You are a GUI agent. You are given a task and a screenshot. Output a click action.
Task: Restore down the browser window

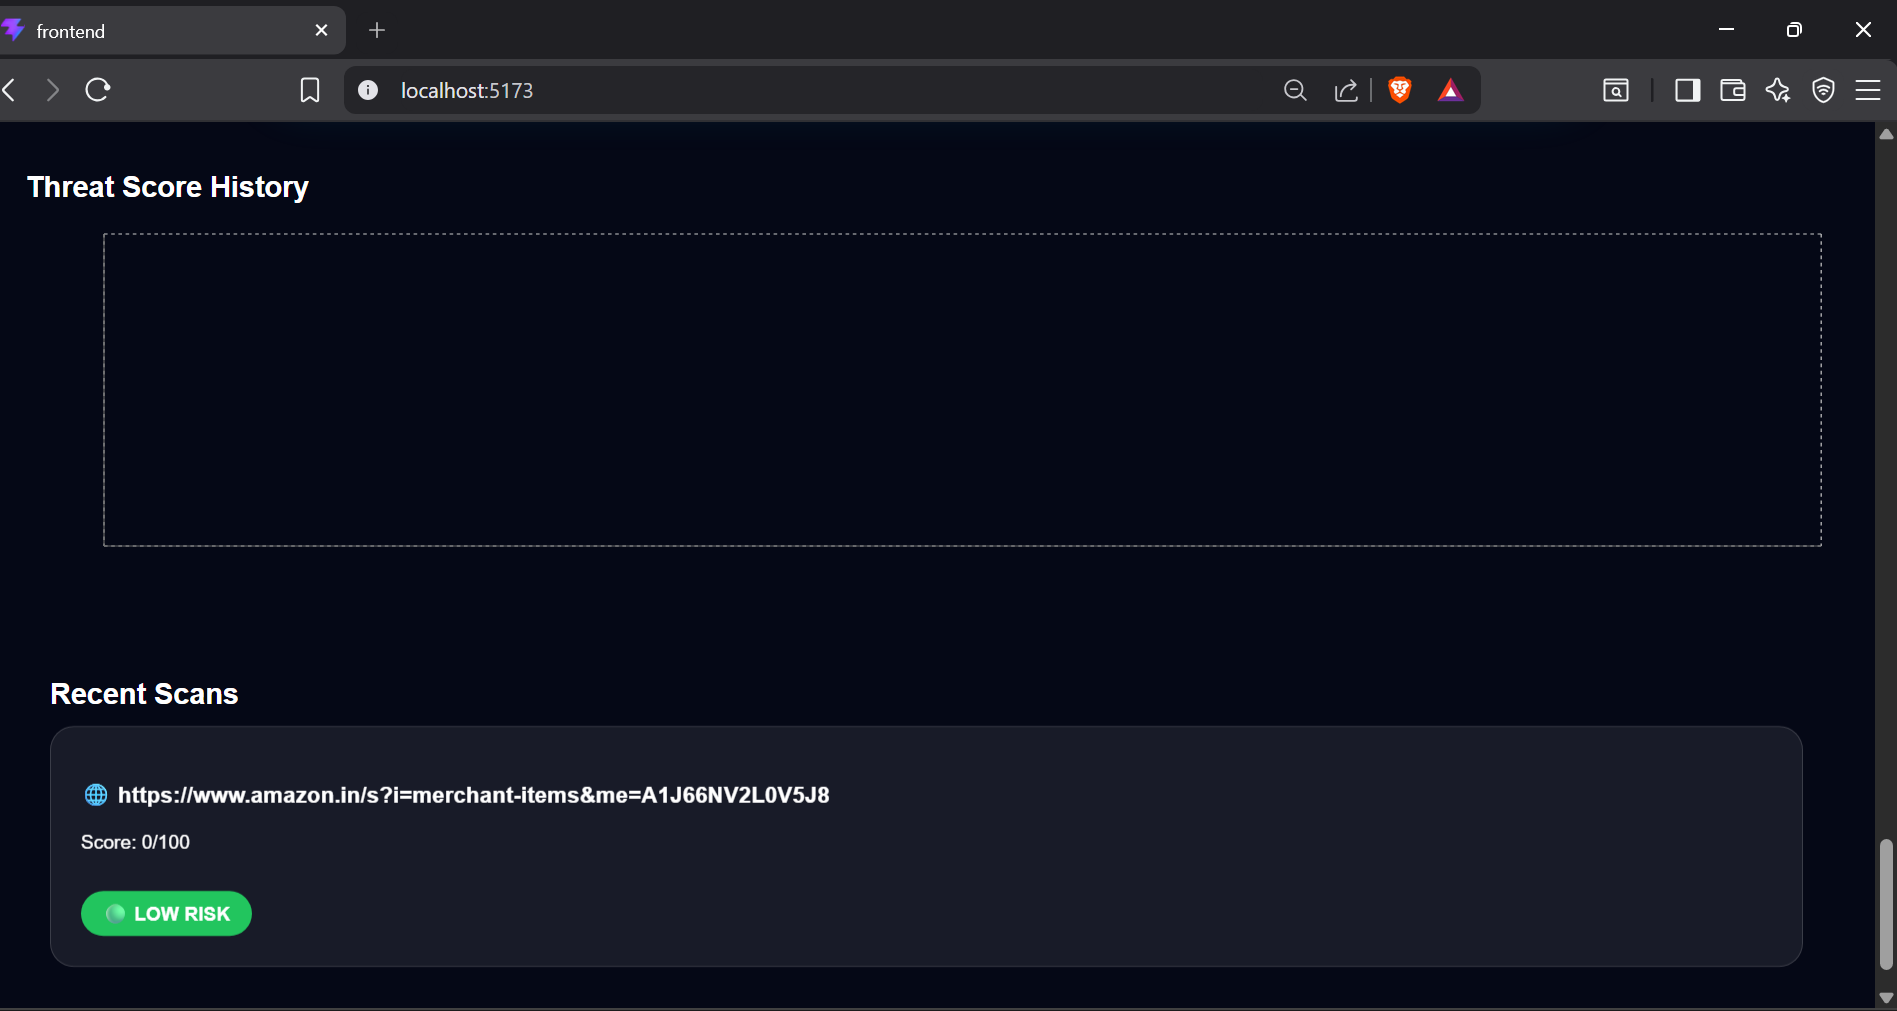[1794, 30]
